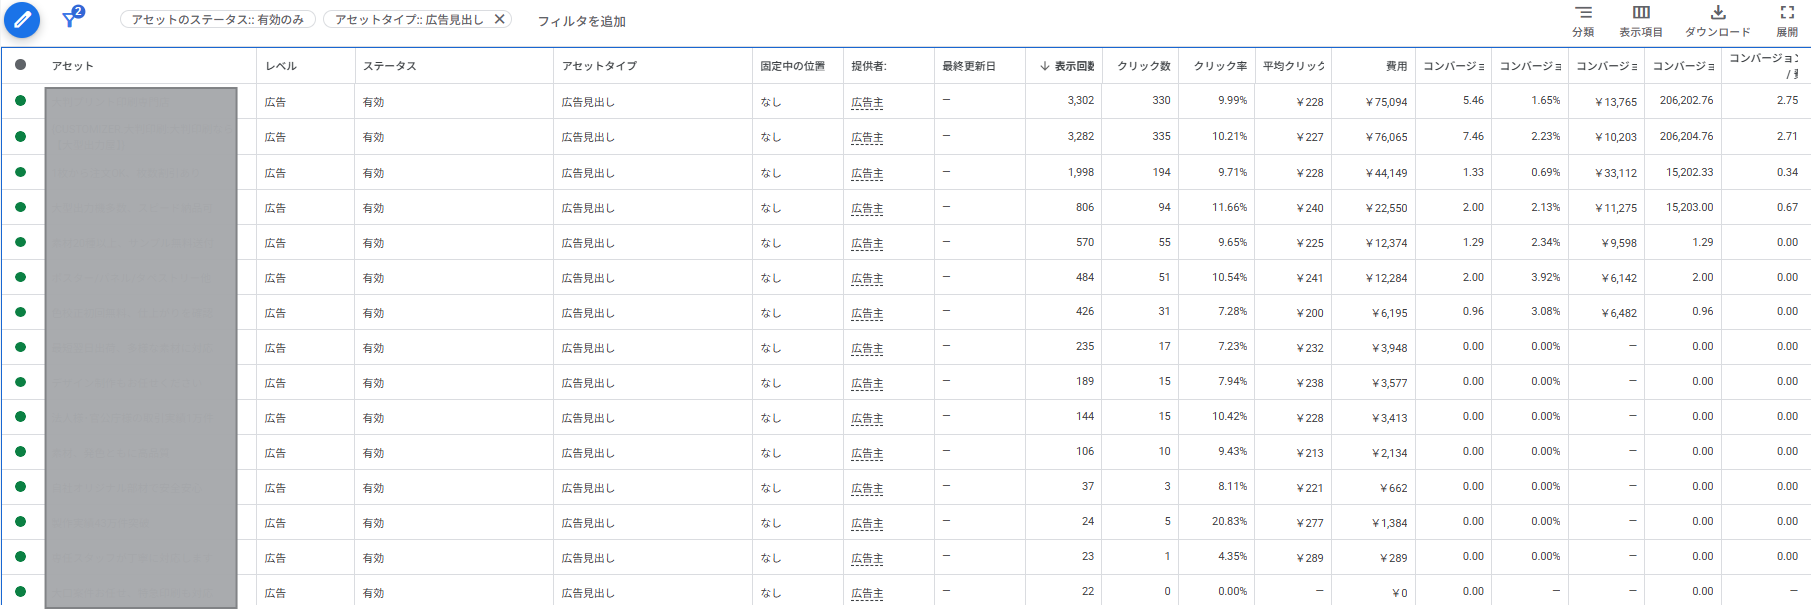1811x609 pixels.
Task: Open status dropdown for row with 22 impressions
Action: 20,591
